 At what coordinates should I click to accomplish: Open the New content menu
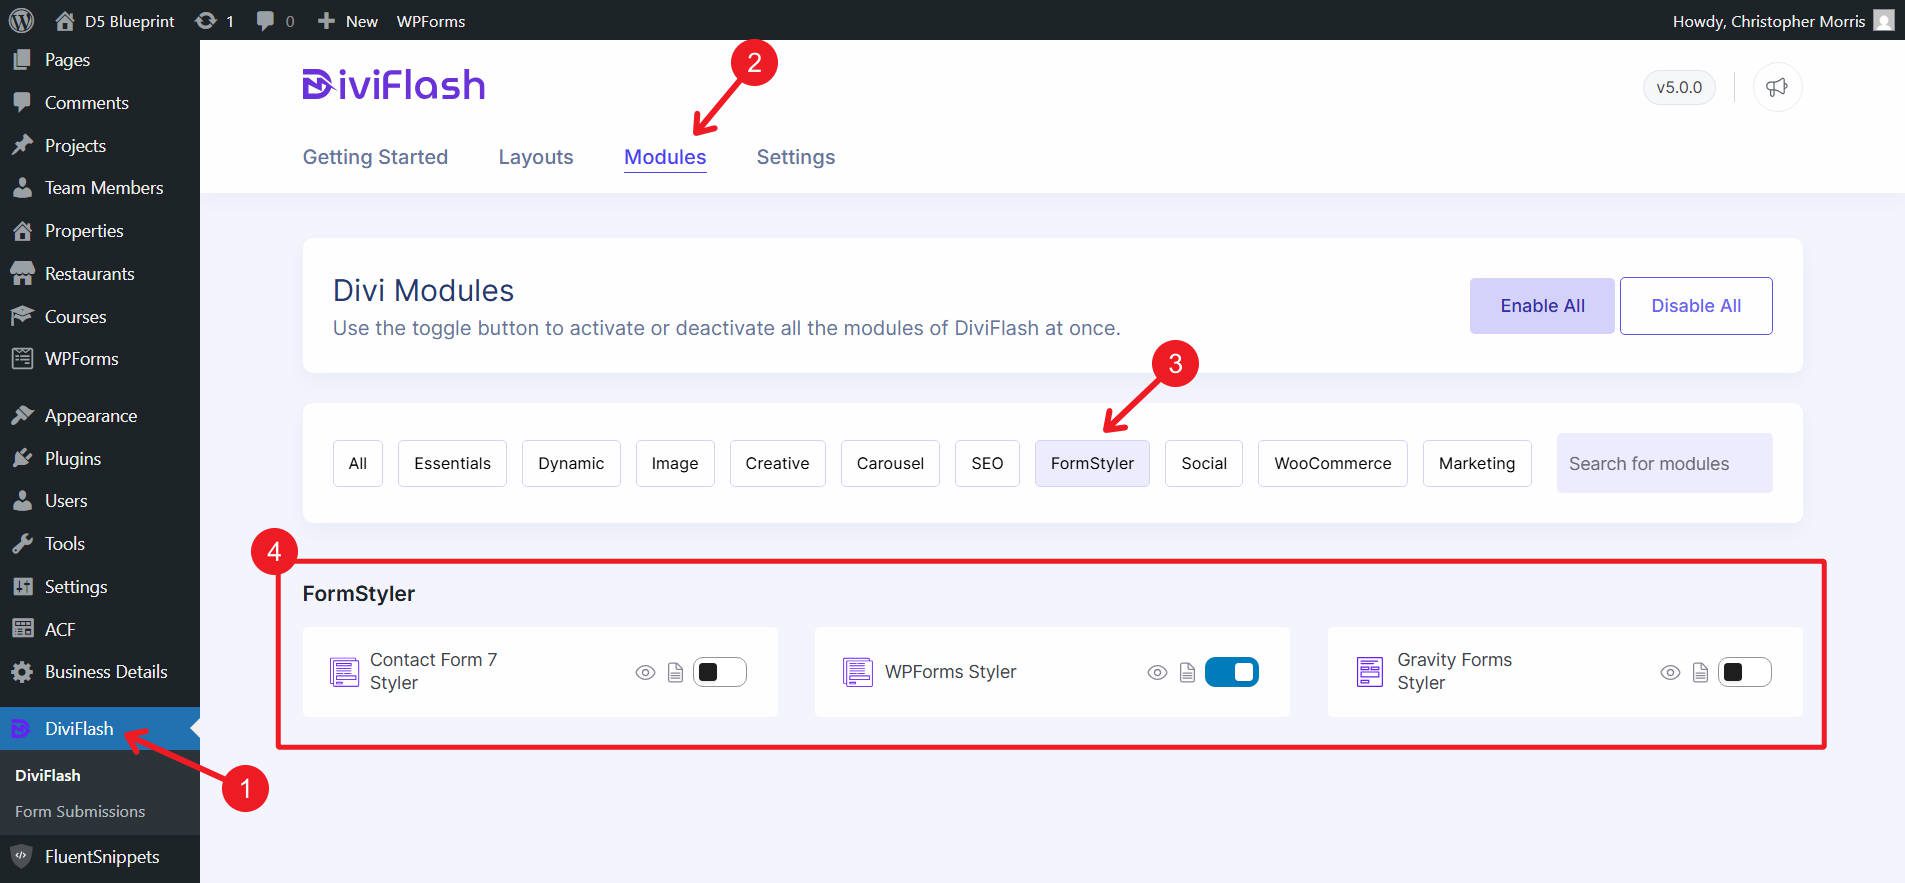[348, 21]
